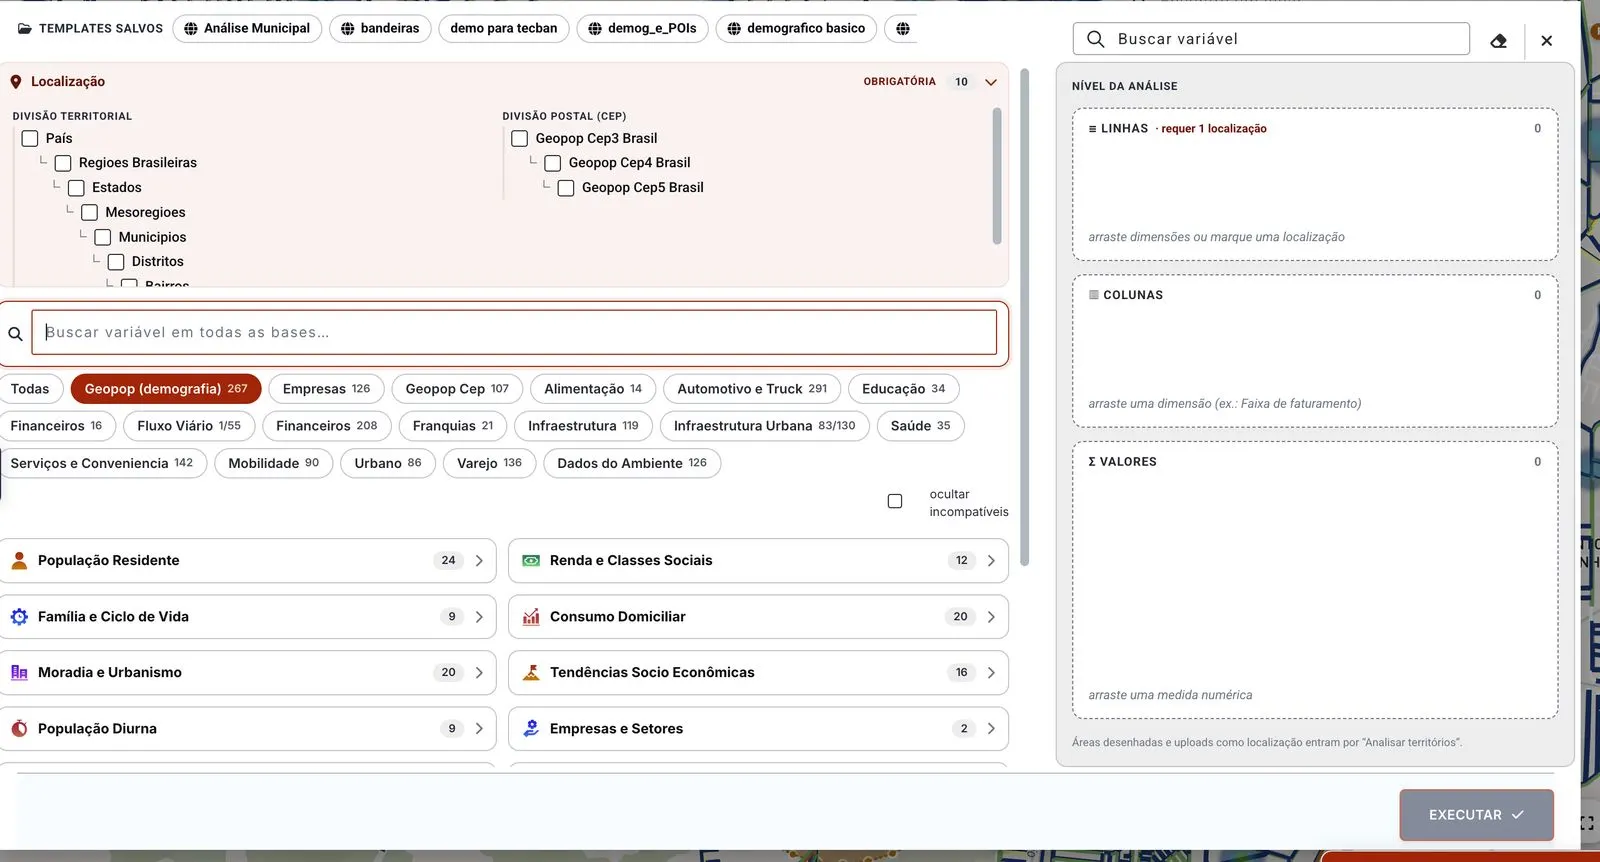Viewport: 1600px width, 862px height.
Task: Enable the Municipios checkbox
Action: (x=103, y=237)
